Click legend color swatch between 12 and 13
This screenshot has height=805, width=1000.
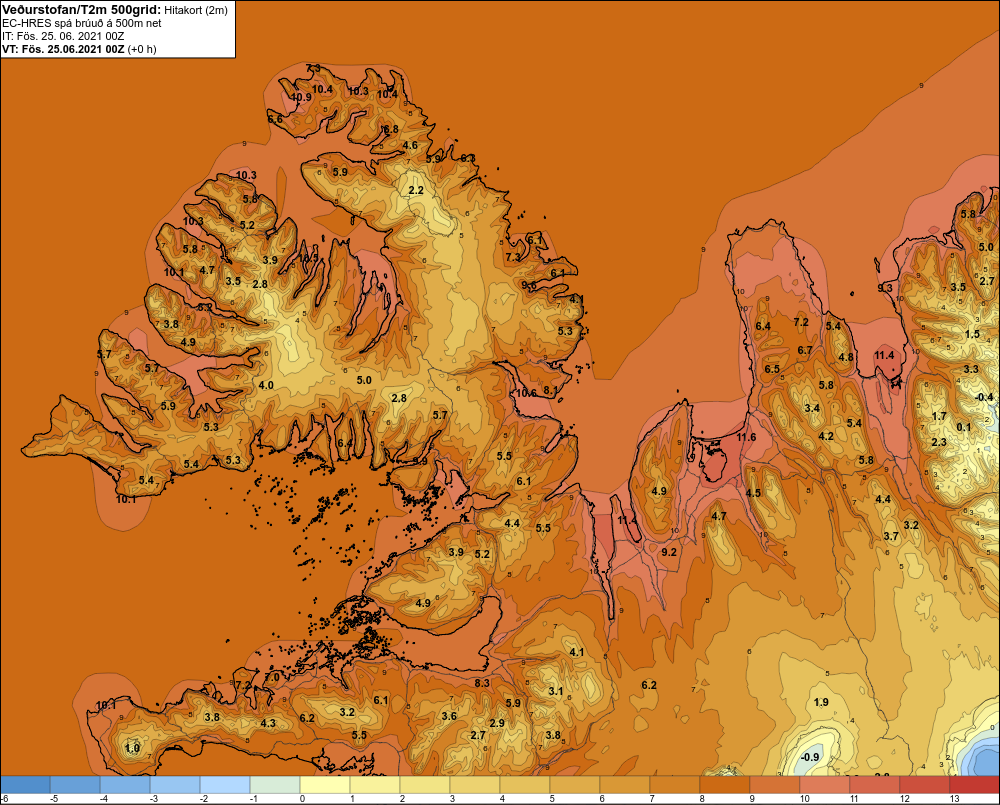pyautogui.click(x=924, y=784)
